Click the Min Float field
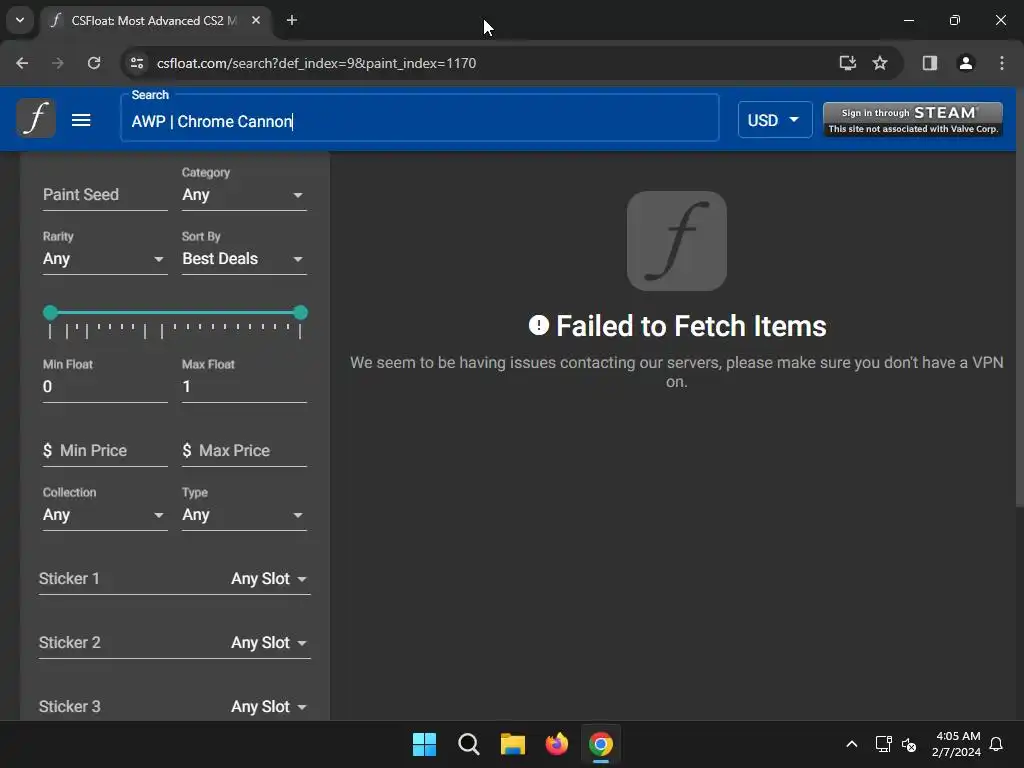The image size is (1024, 768). (x=105, y=387)
